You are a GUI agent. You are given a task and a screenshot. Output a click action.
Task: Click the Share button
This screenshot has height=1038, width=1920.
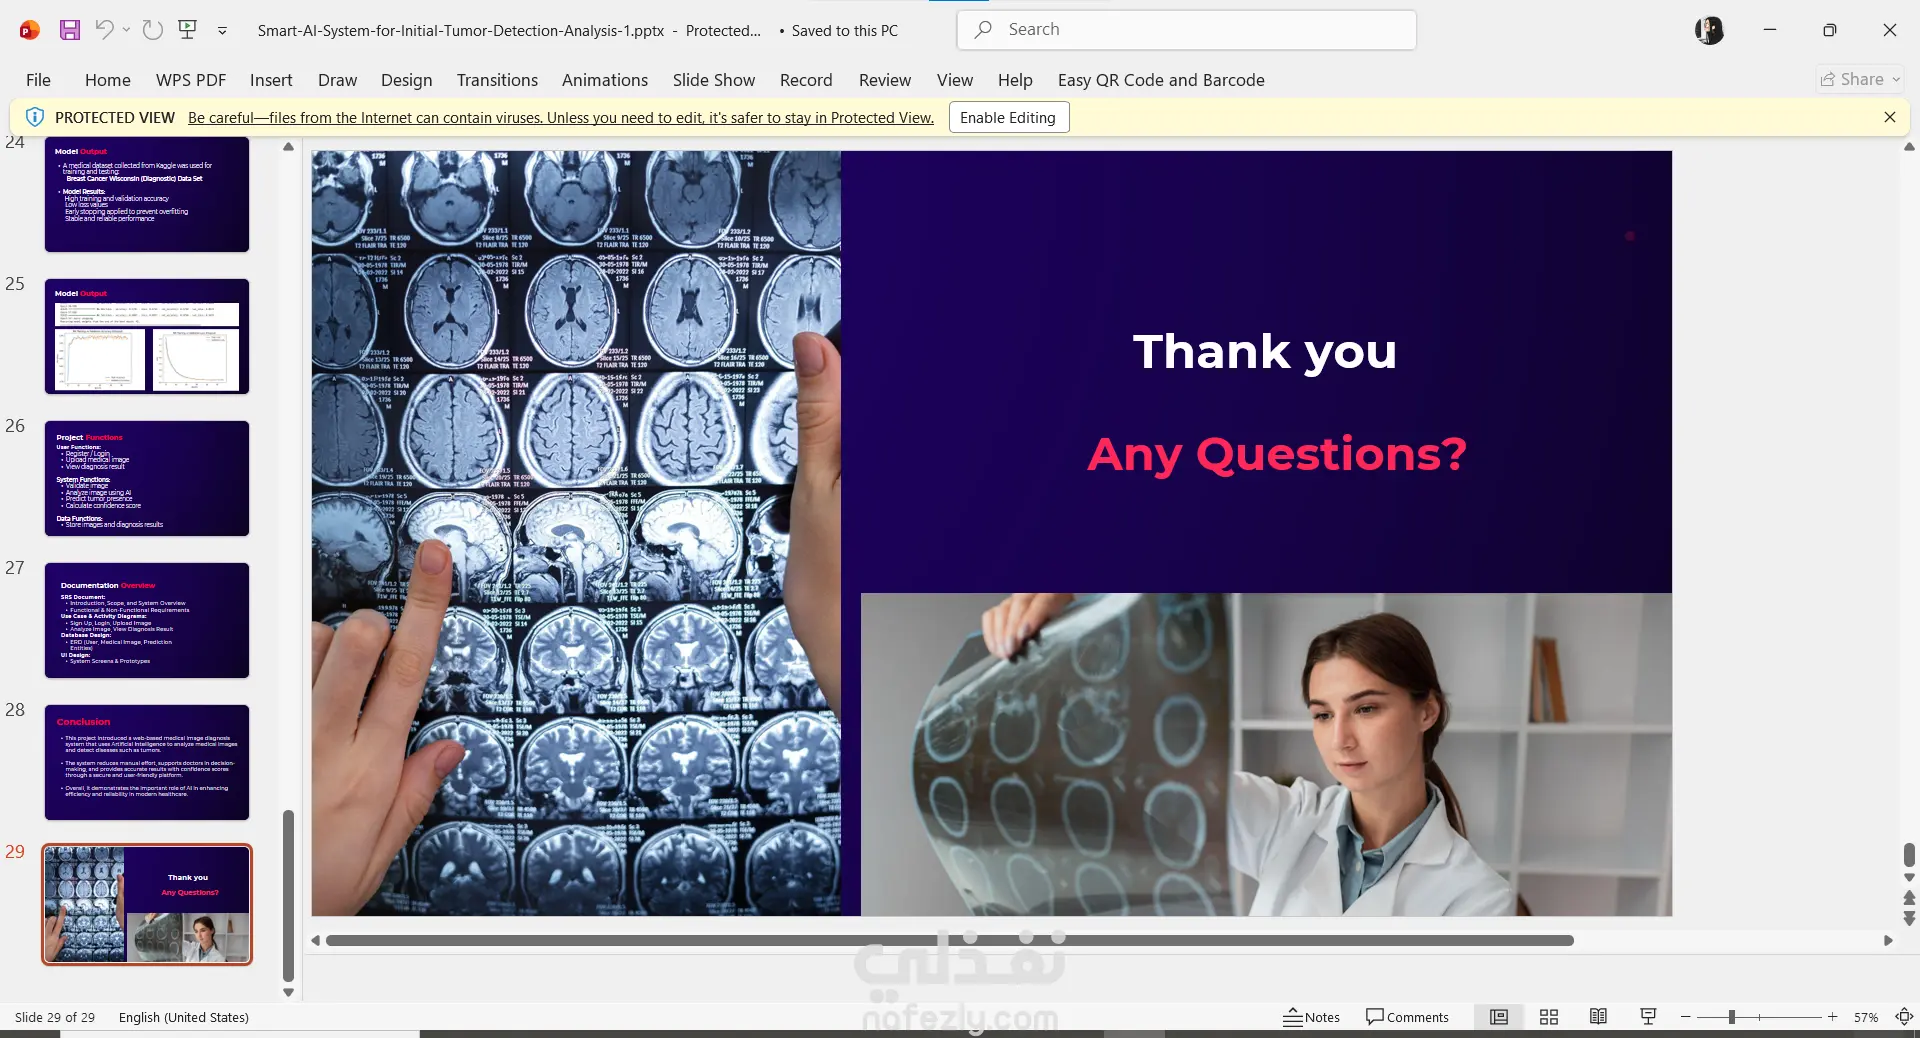[1860, 79]
